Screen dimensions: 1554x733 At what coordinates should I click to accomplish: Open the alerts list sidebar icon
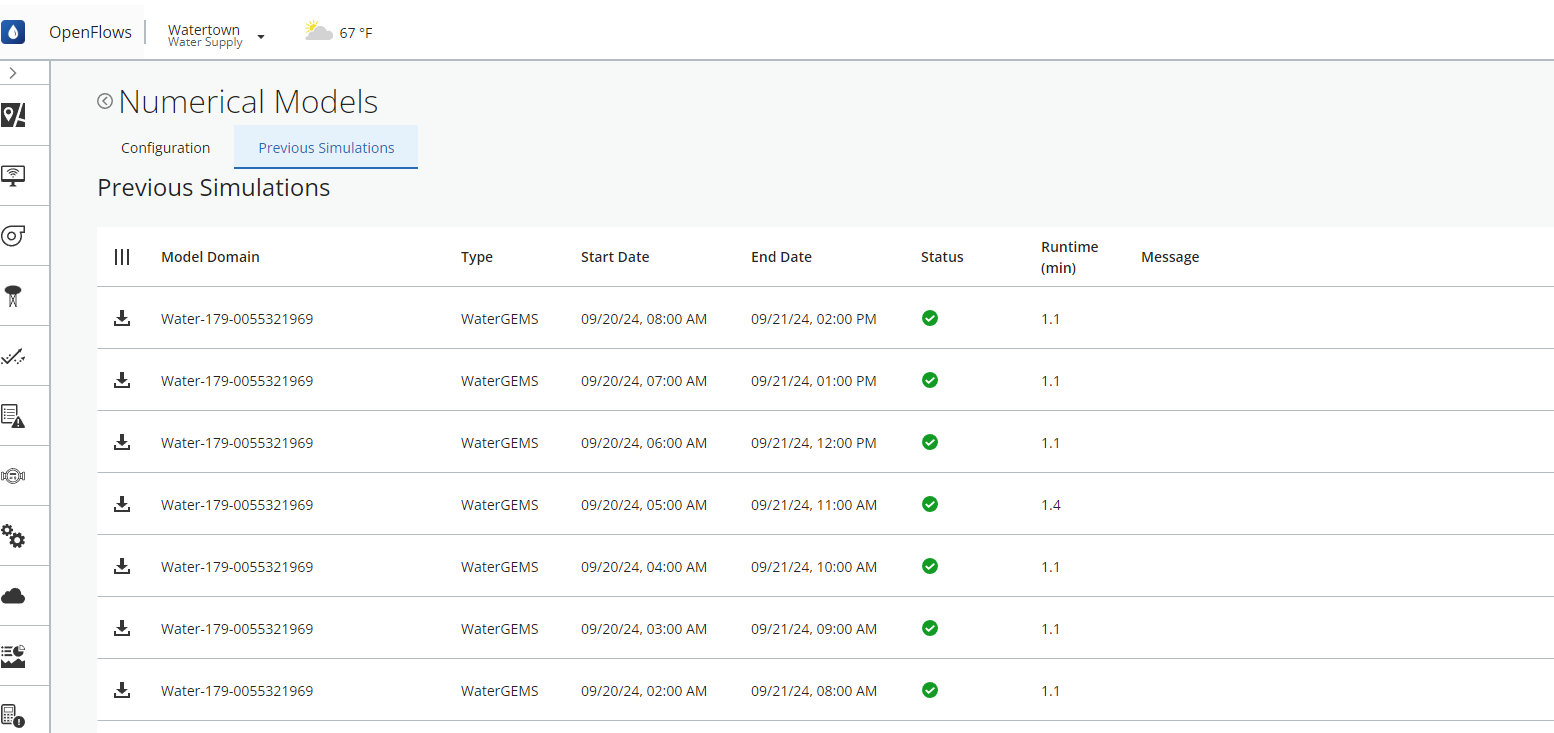(x=13, y=415)
